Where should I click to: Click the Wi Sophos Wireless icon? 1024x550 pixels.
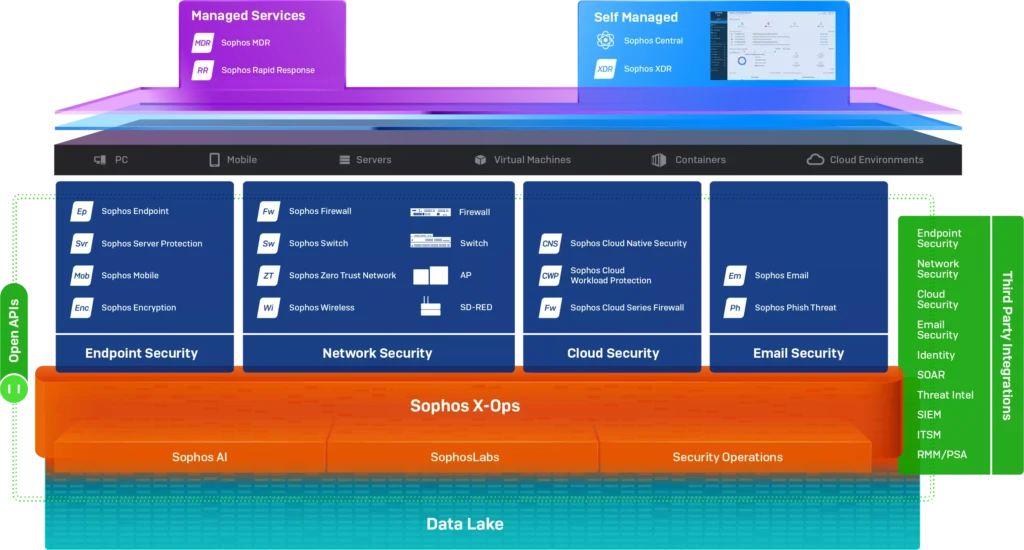pos(268,308)
